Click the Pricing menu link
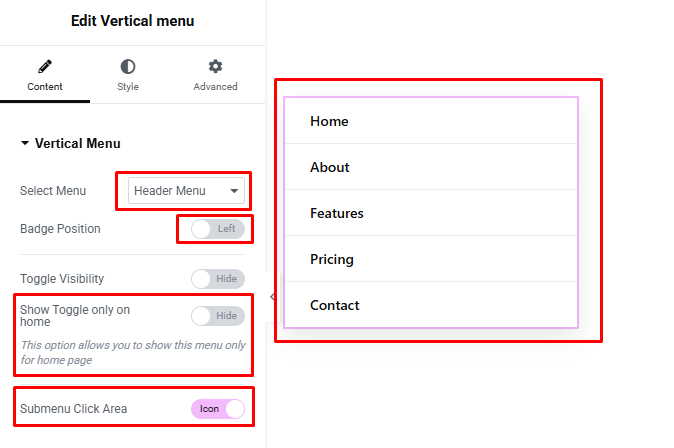 [332, 259]
